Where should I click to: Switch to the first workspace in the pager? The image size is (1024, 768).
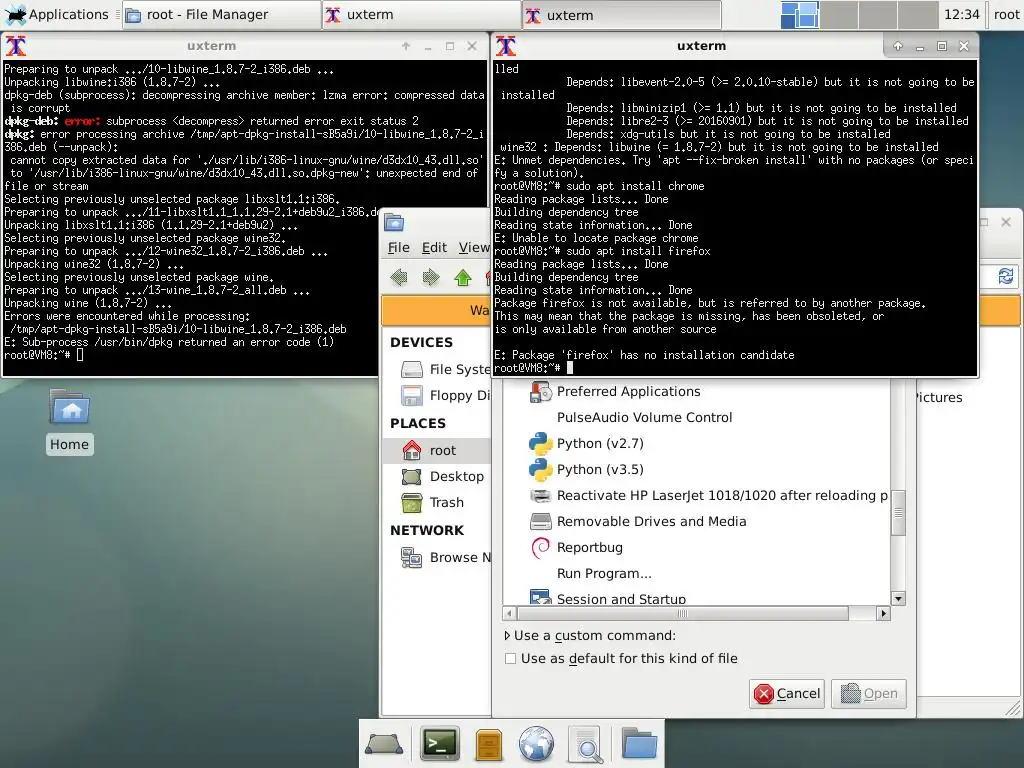click(799, 14)
